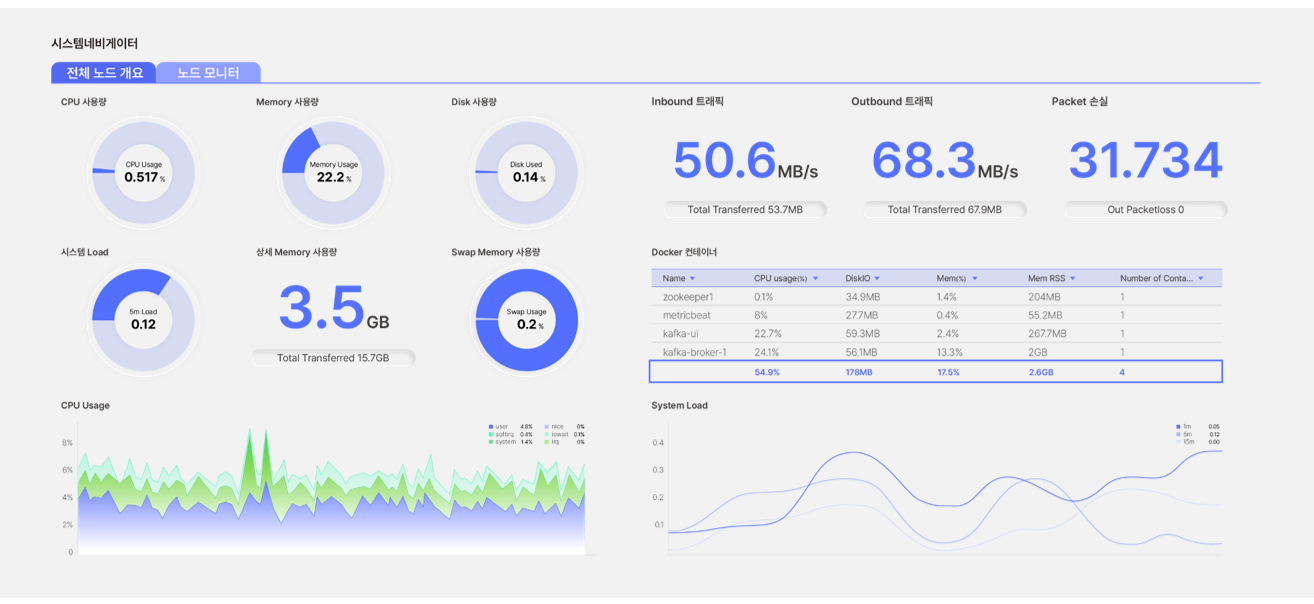1314x604 pixels.
Task: Select the zookeeper1 container row name
Action: [x=688, y=297]
